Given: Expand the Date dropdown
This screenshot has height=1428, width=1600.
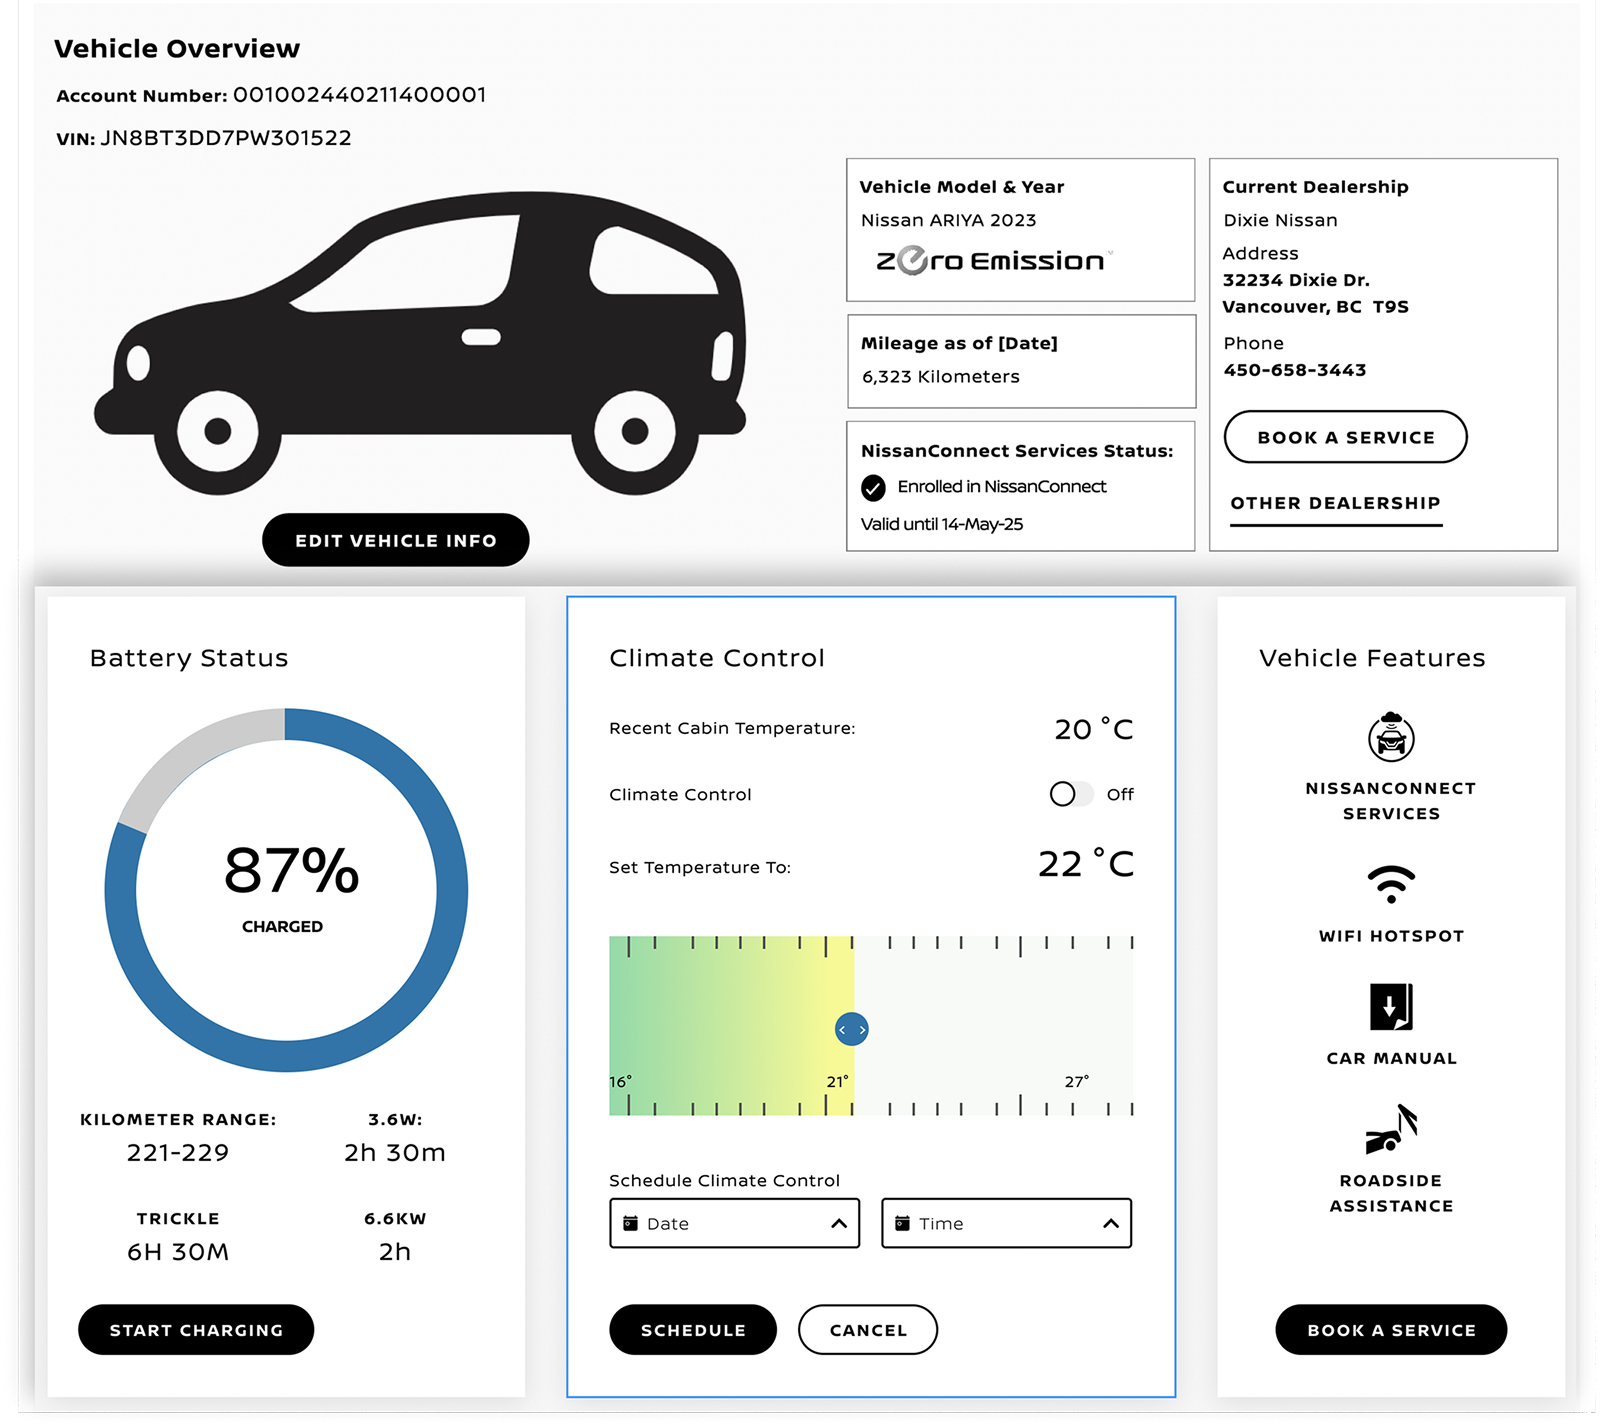Looking at the screenshot, I should point(837,1222).
